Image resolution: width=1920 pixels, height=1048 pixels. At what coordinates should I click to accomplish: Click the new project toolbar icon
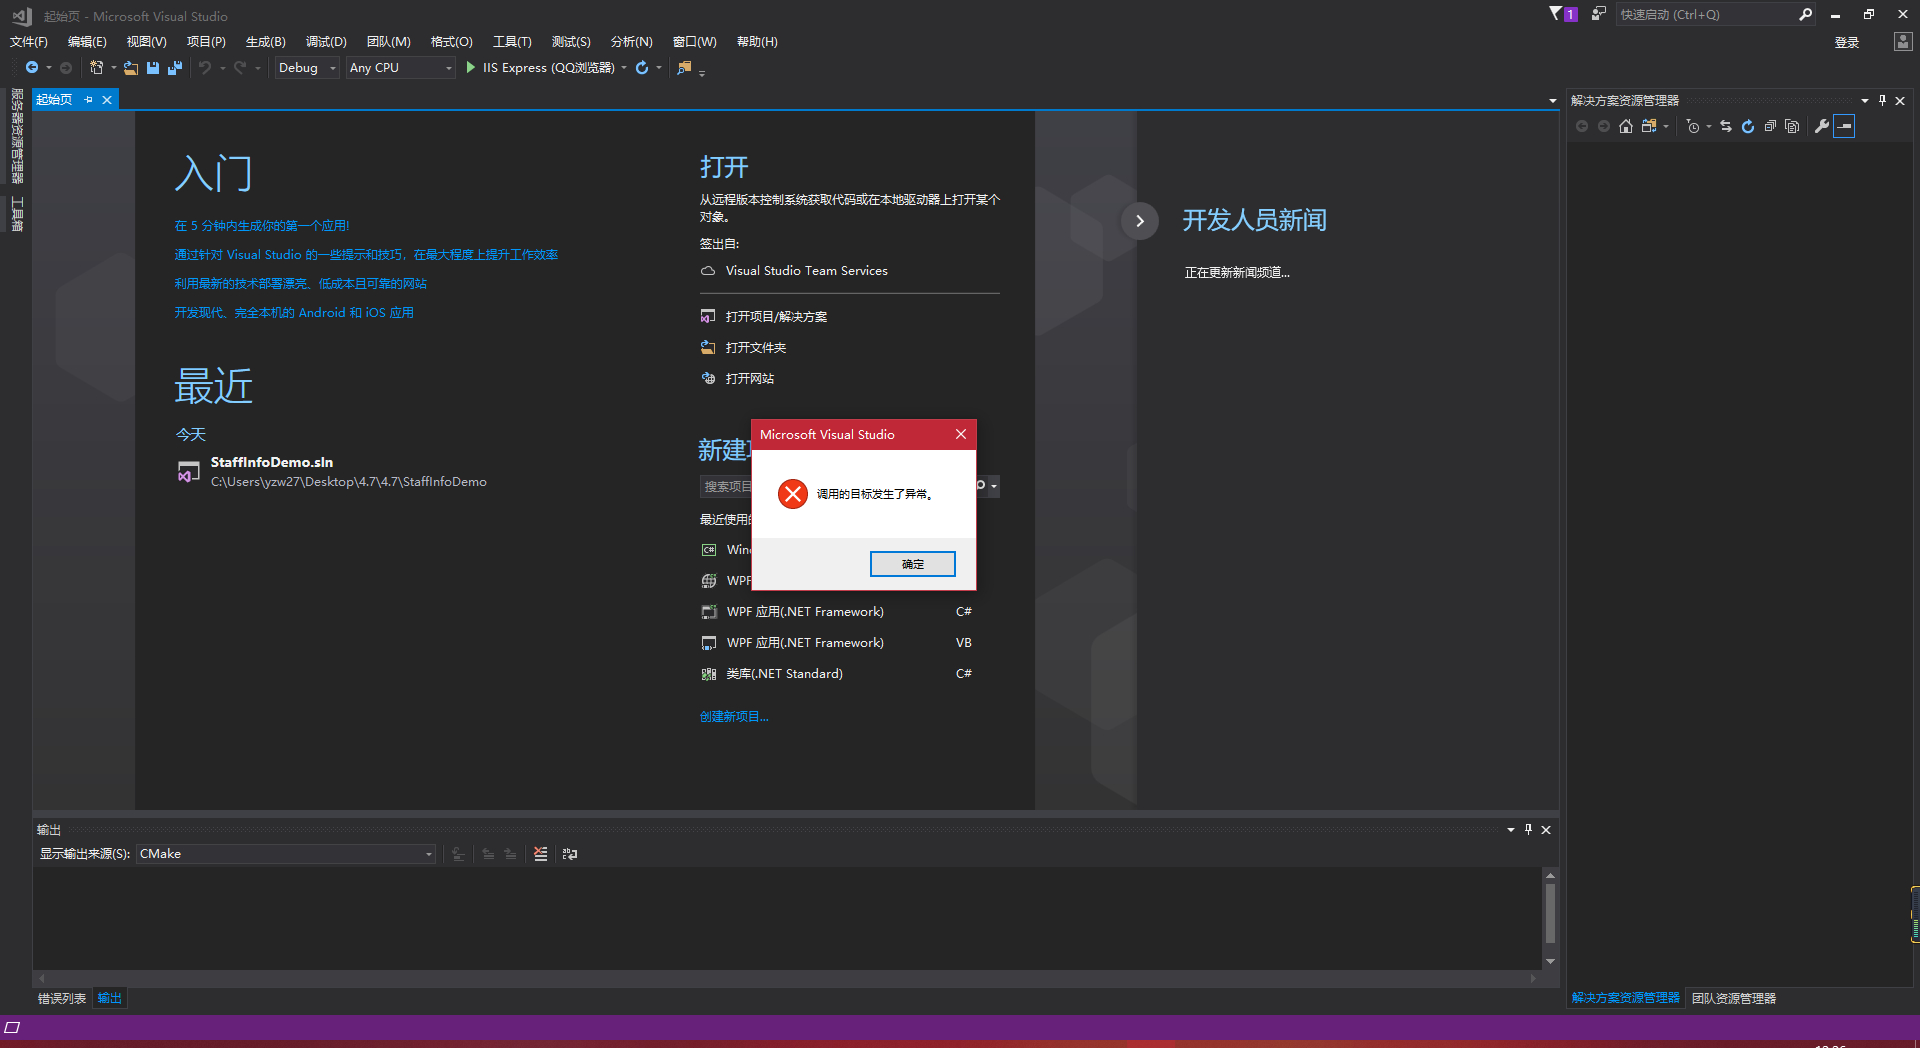(97, 68)
